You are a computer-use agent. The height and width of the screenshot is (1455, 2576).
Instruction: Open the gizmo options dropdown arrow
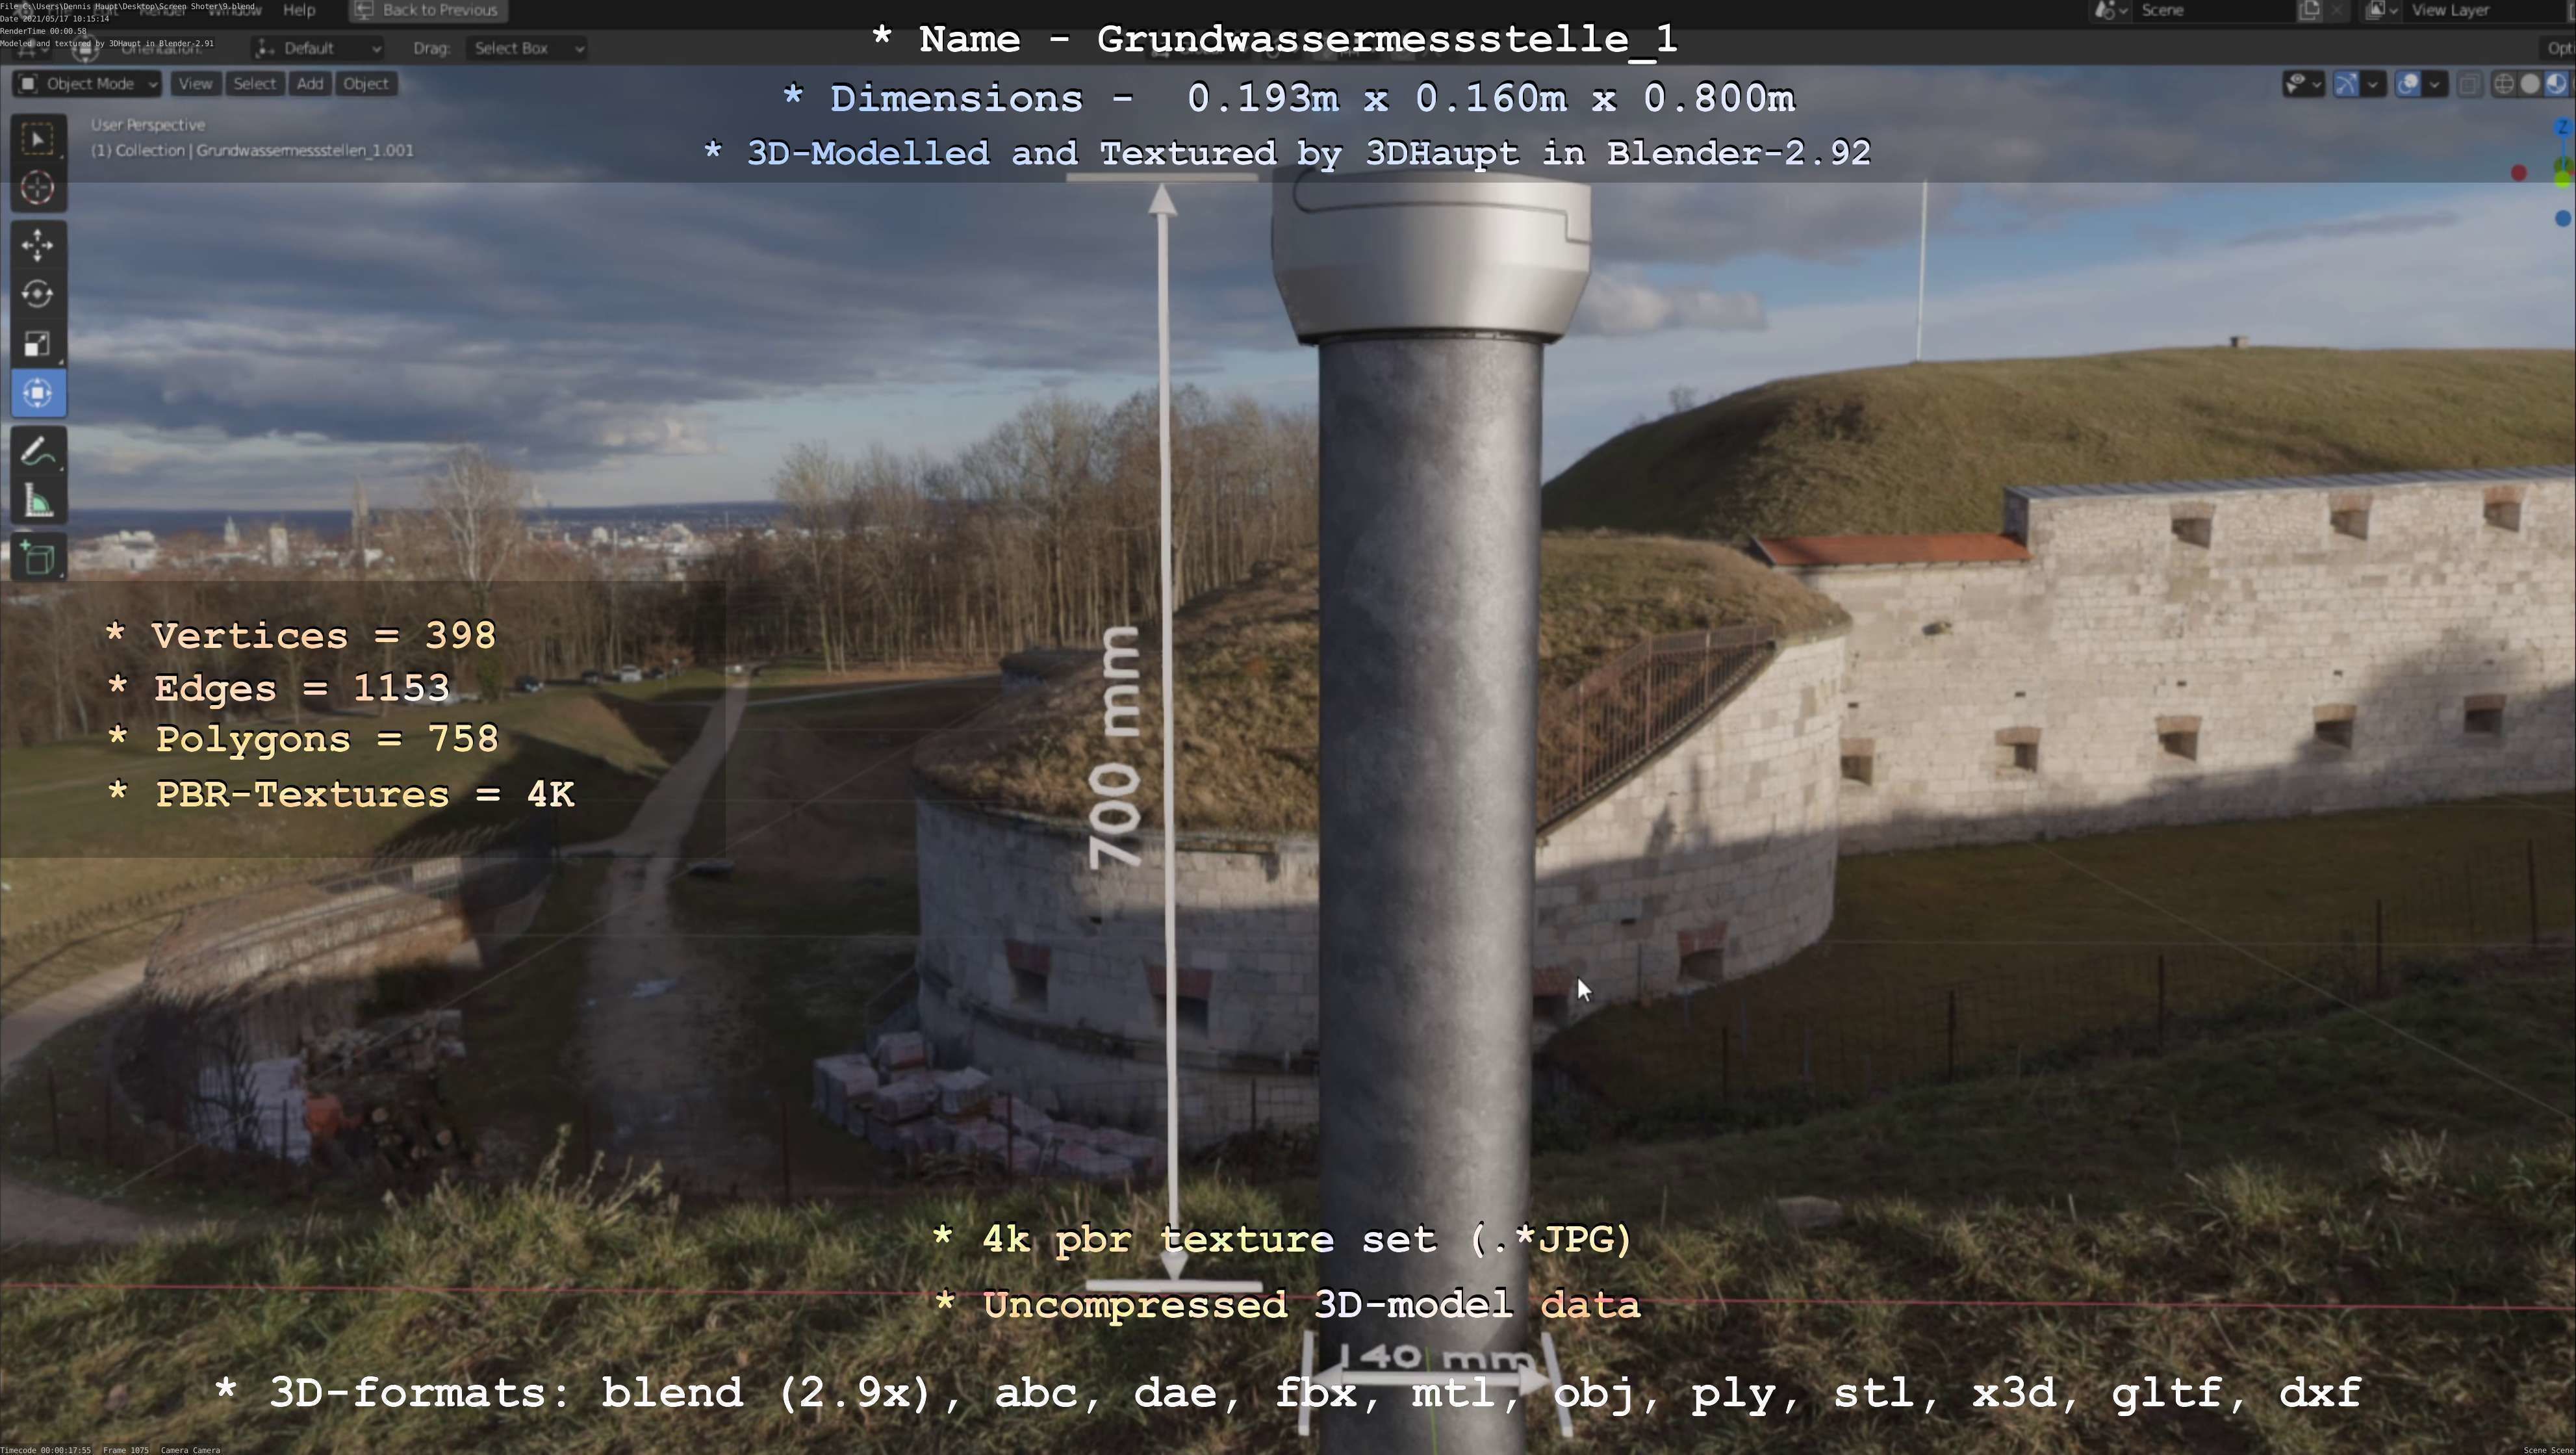[2372, 84]
